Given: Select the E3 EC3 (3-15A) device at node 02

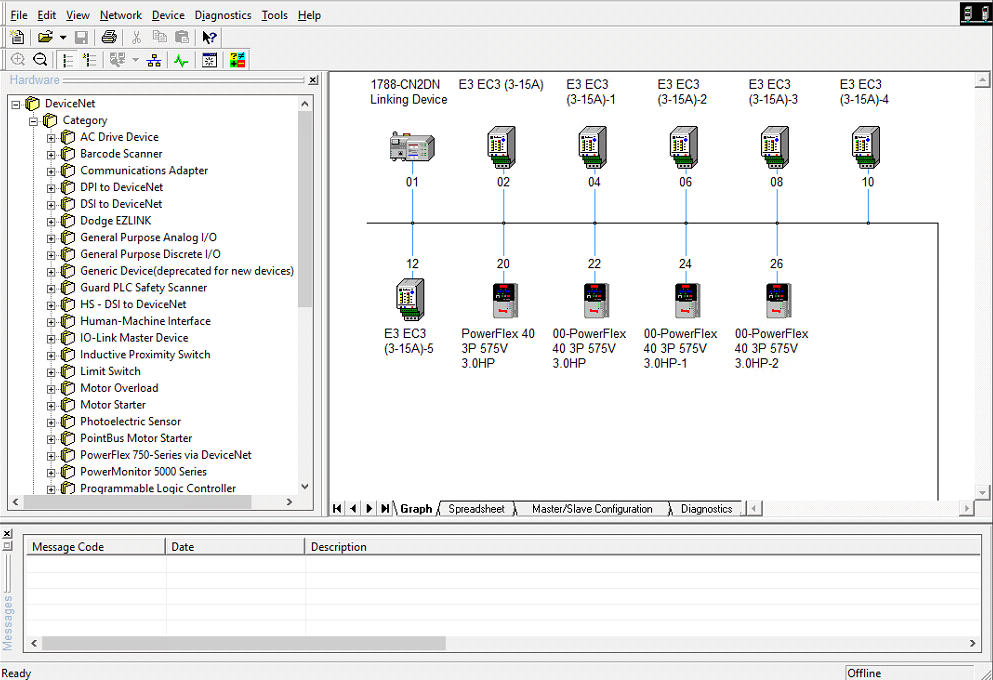Looking at the screenshot, I should point(502,147).
